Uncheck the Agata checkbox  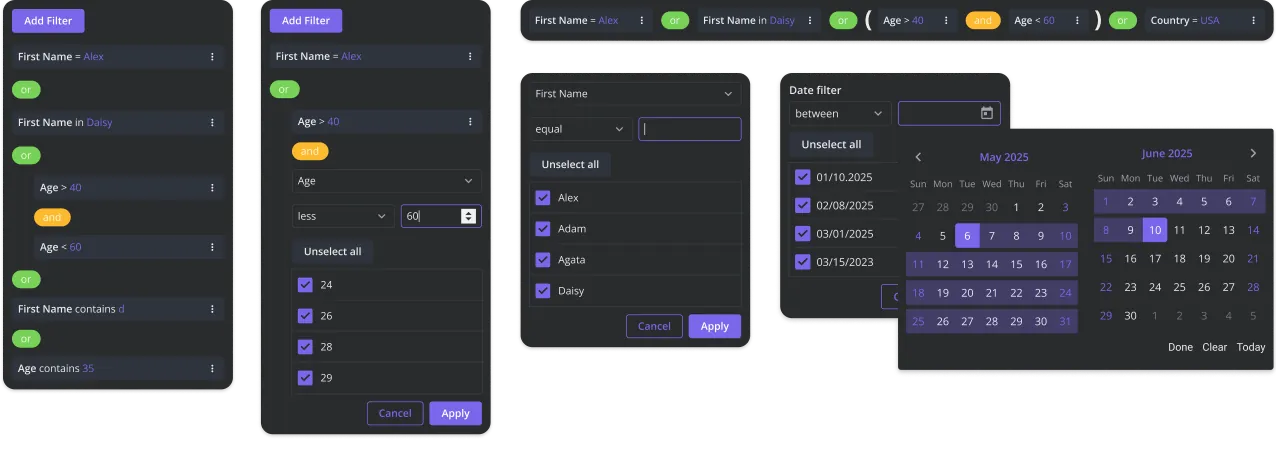pyautogui.click(x=543, y=260)
